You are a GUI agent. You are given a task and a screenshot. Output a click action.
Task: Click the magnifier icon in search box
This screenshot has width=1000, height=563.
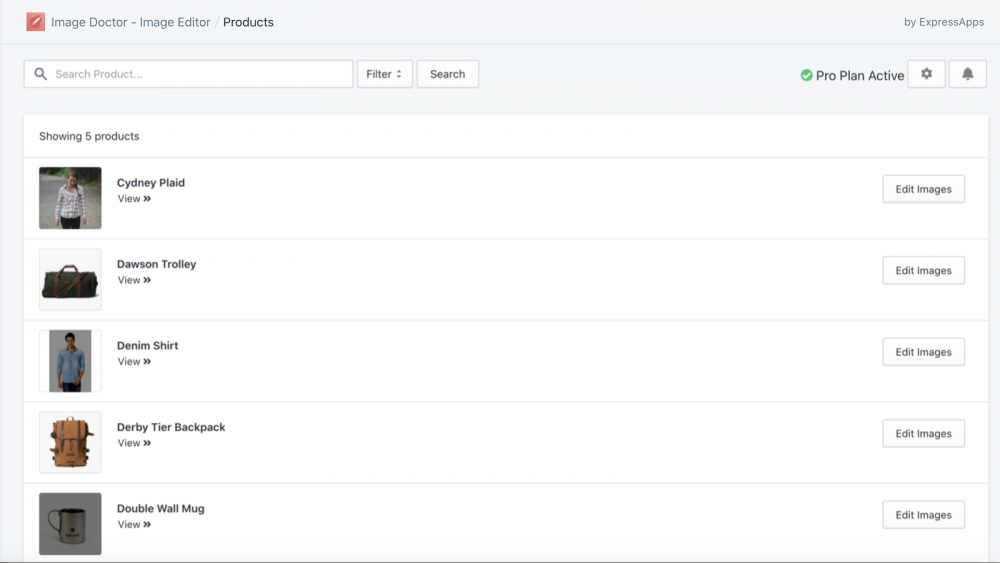(x=41, y=74)
